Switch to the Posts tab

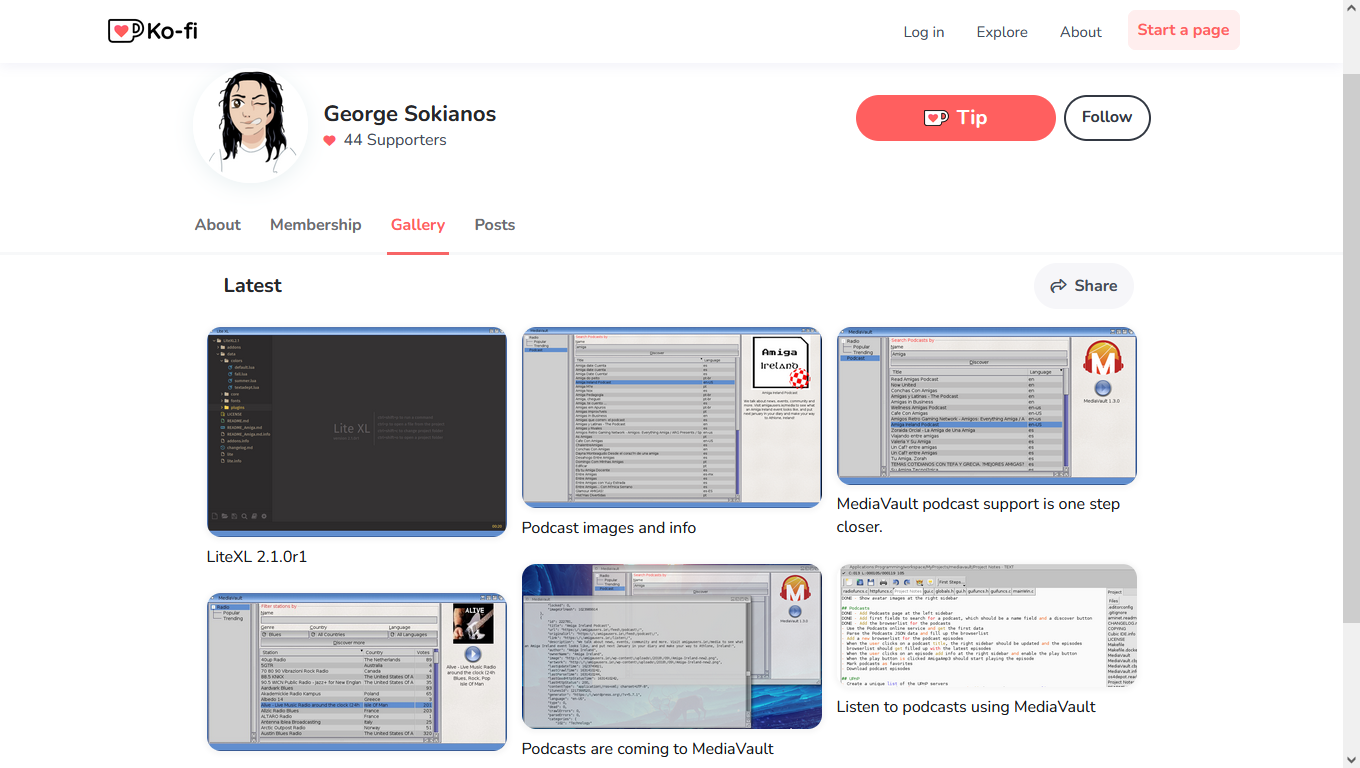pos(495,225)
